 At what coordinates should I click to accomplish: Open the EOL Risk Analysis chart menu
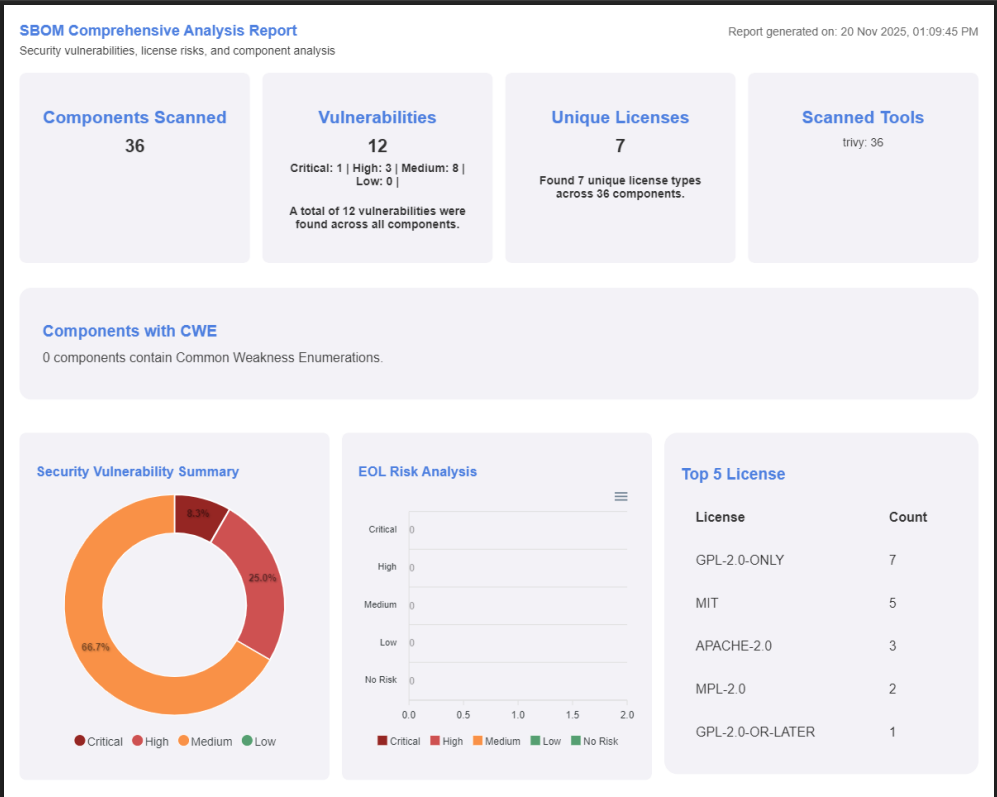tap(620, 496)
